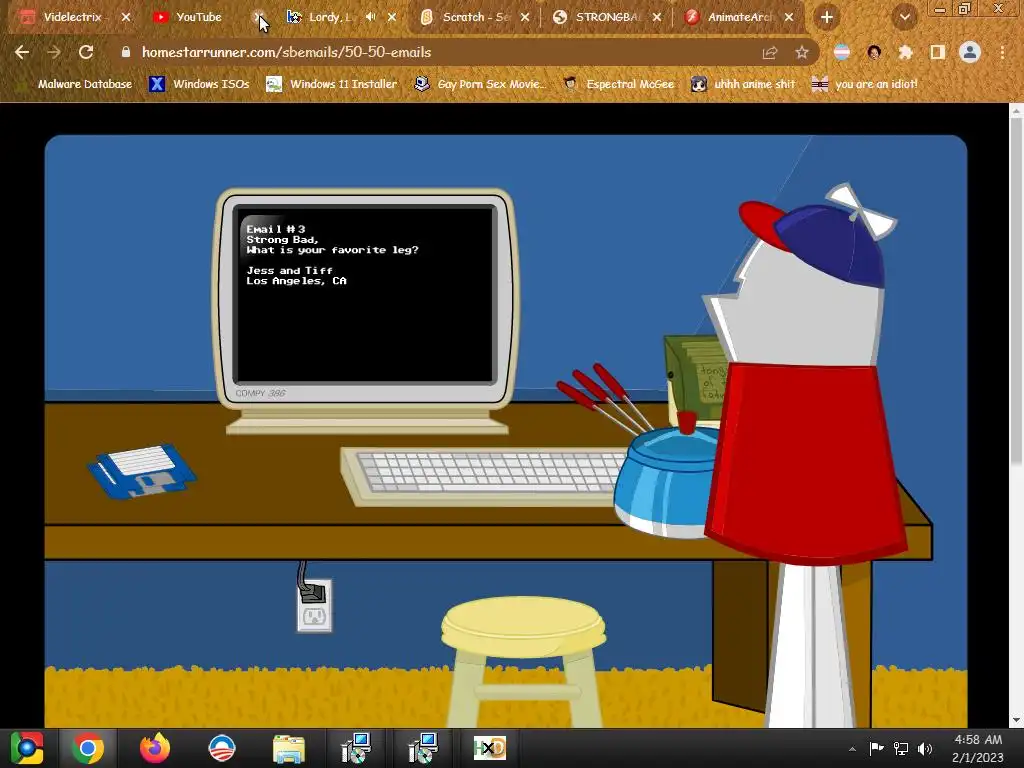Expand the tab search dropdown
Screen dimensions: 1024x768
coord(904,17)
